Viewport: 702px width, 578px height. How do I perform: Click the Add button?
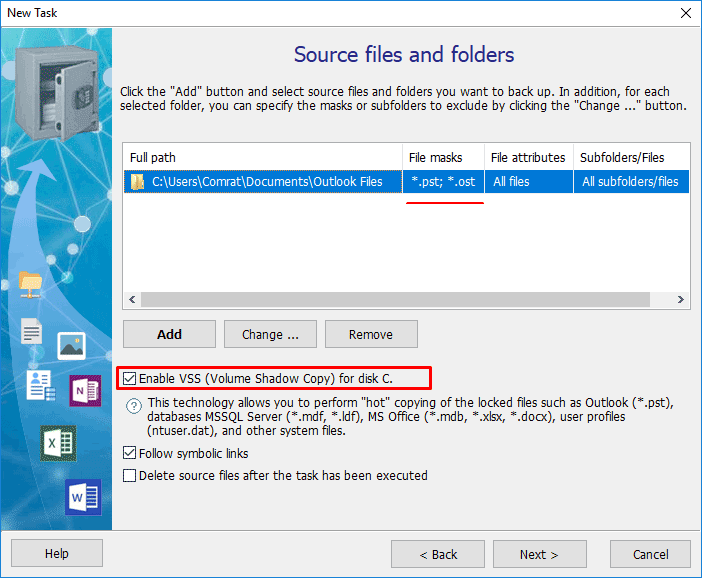point(169,334)
